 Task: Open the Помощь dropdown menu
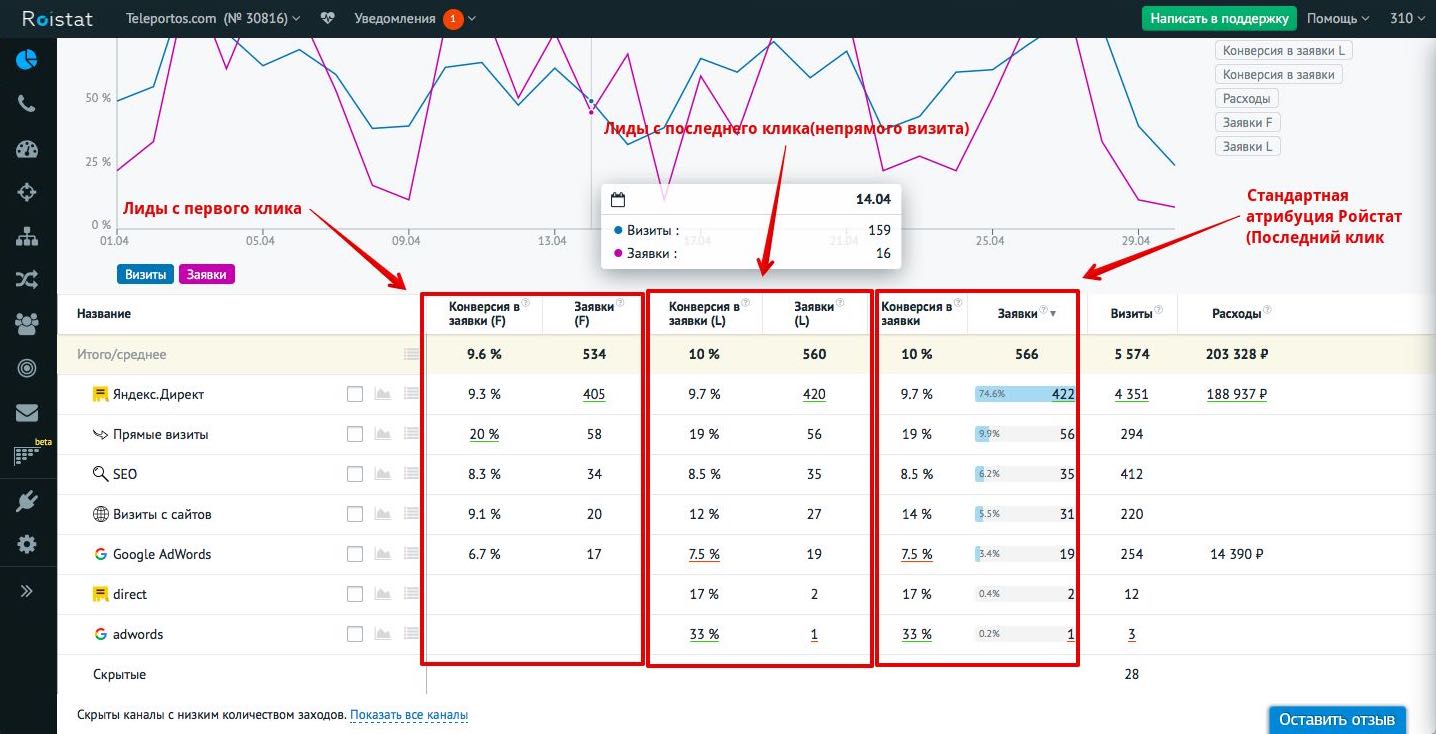1338,19
